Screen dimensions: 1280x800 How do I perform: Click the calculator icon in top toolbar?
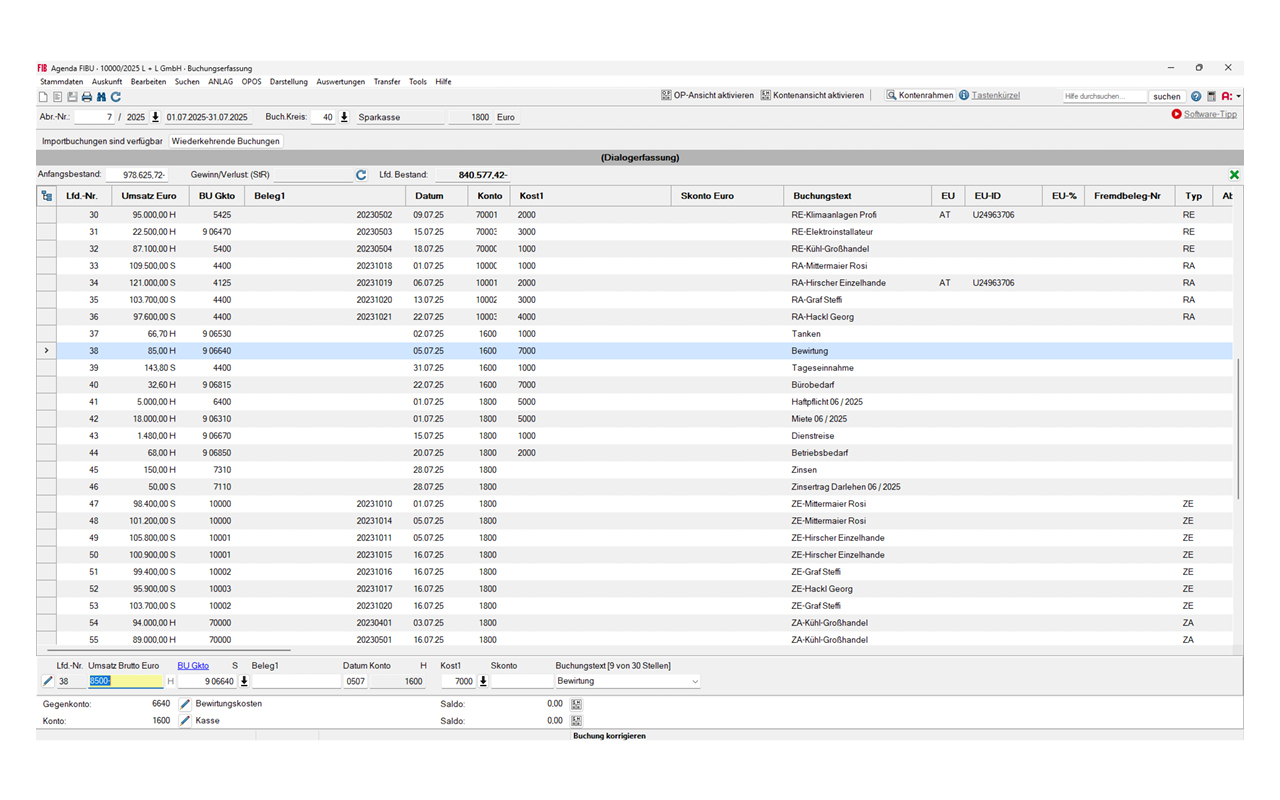1211,96
